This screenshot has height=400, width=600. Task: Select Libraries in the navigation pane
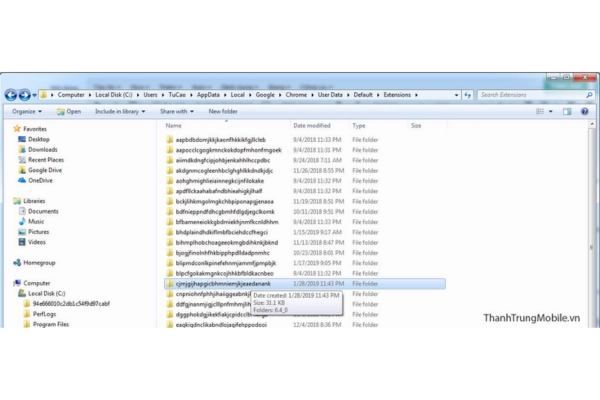[x=34, y=201]
